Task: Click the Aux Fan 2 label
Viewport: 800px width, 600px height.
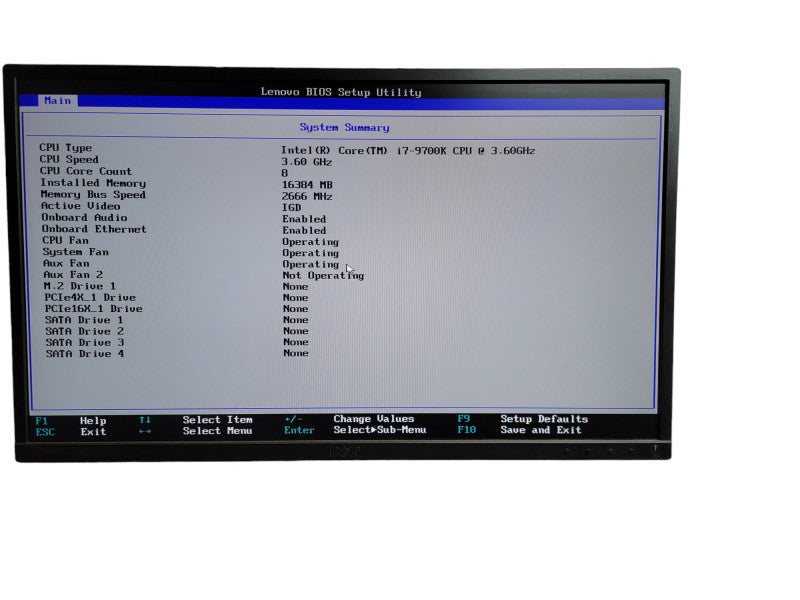Action: click(73, 275)
